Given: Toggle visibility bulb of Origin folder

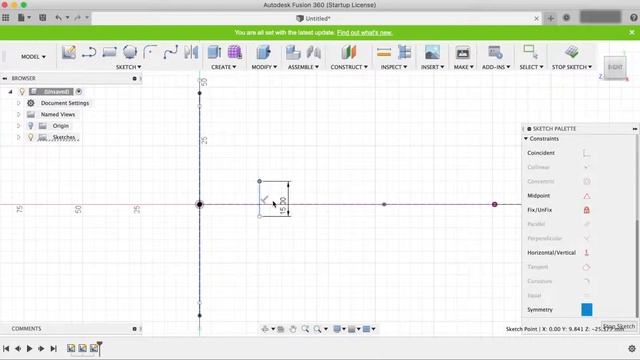Looking at the screenshot, I should click(30, 126).
